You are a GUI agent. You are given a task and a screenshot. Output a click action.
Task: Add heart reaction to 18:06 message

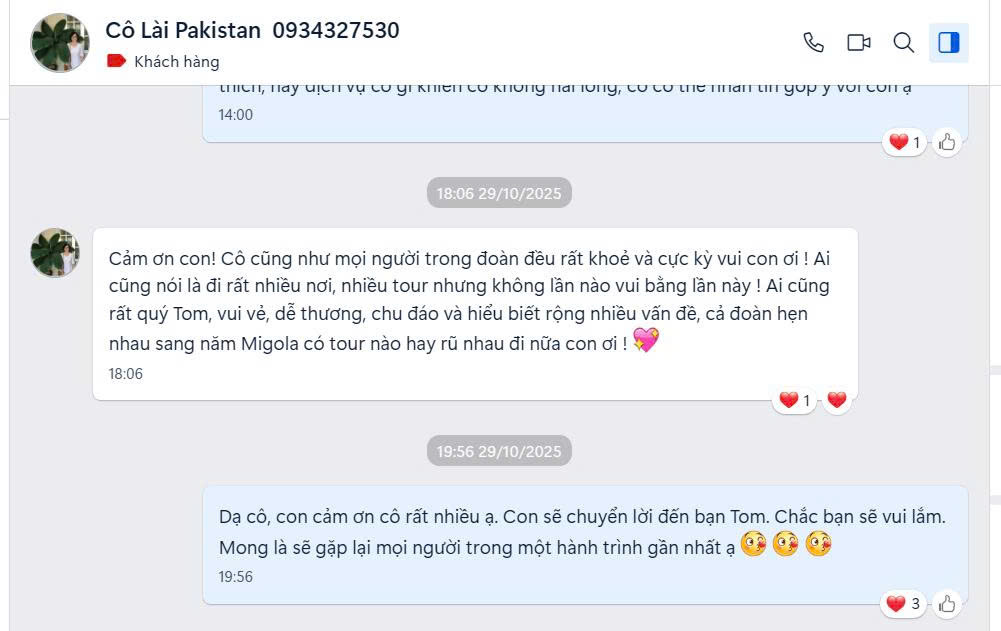[837, 400]
